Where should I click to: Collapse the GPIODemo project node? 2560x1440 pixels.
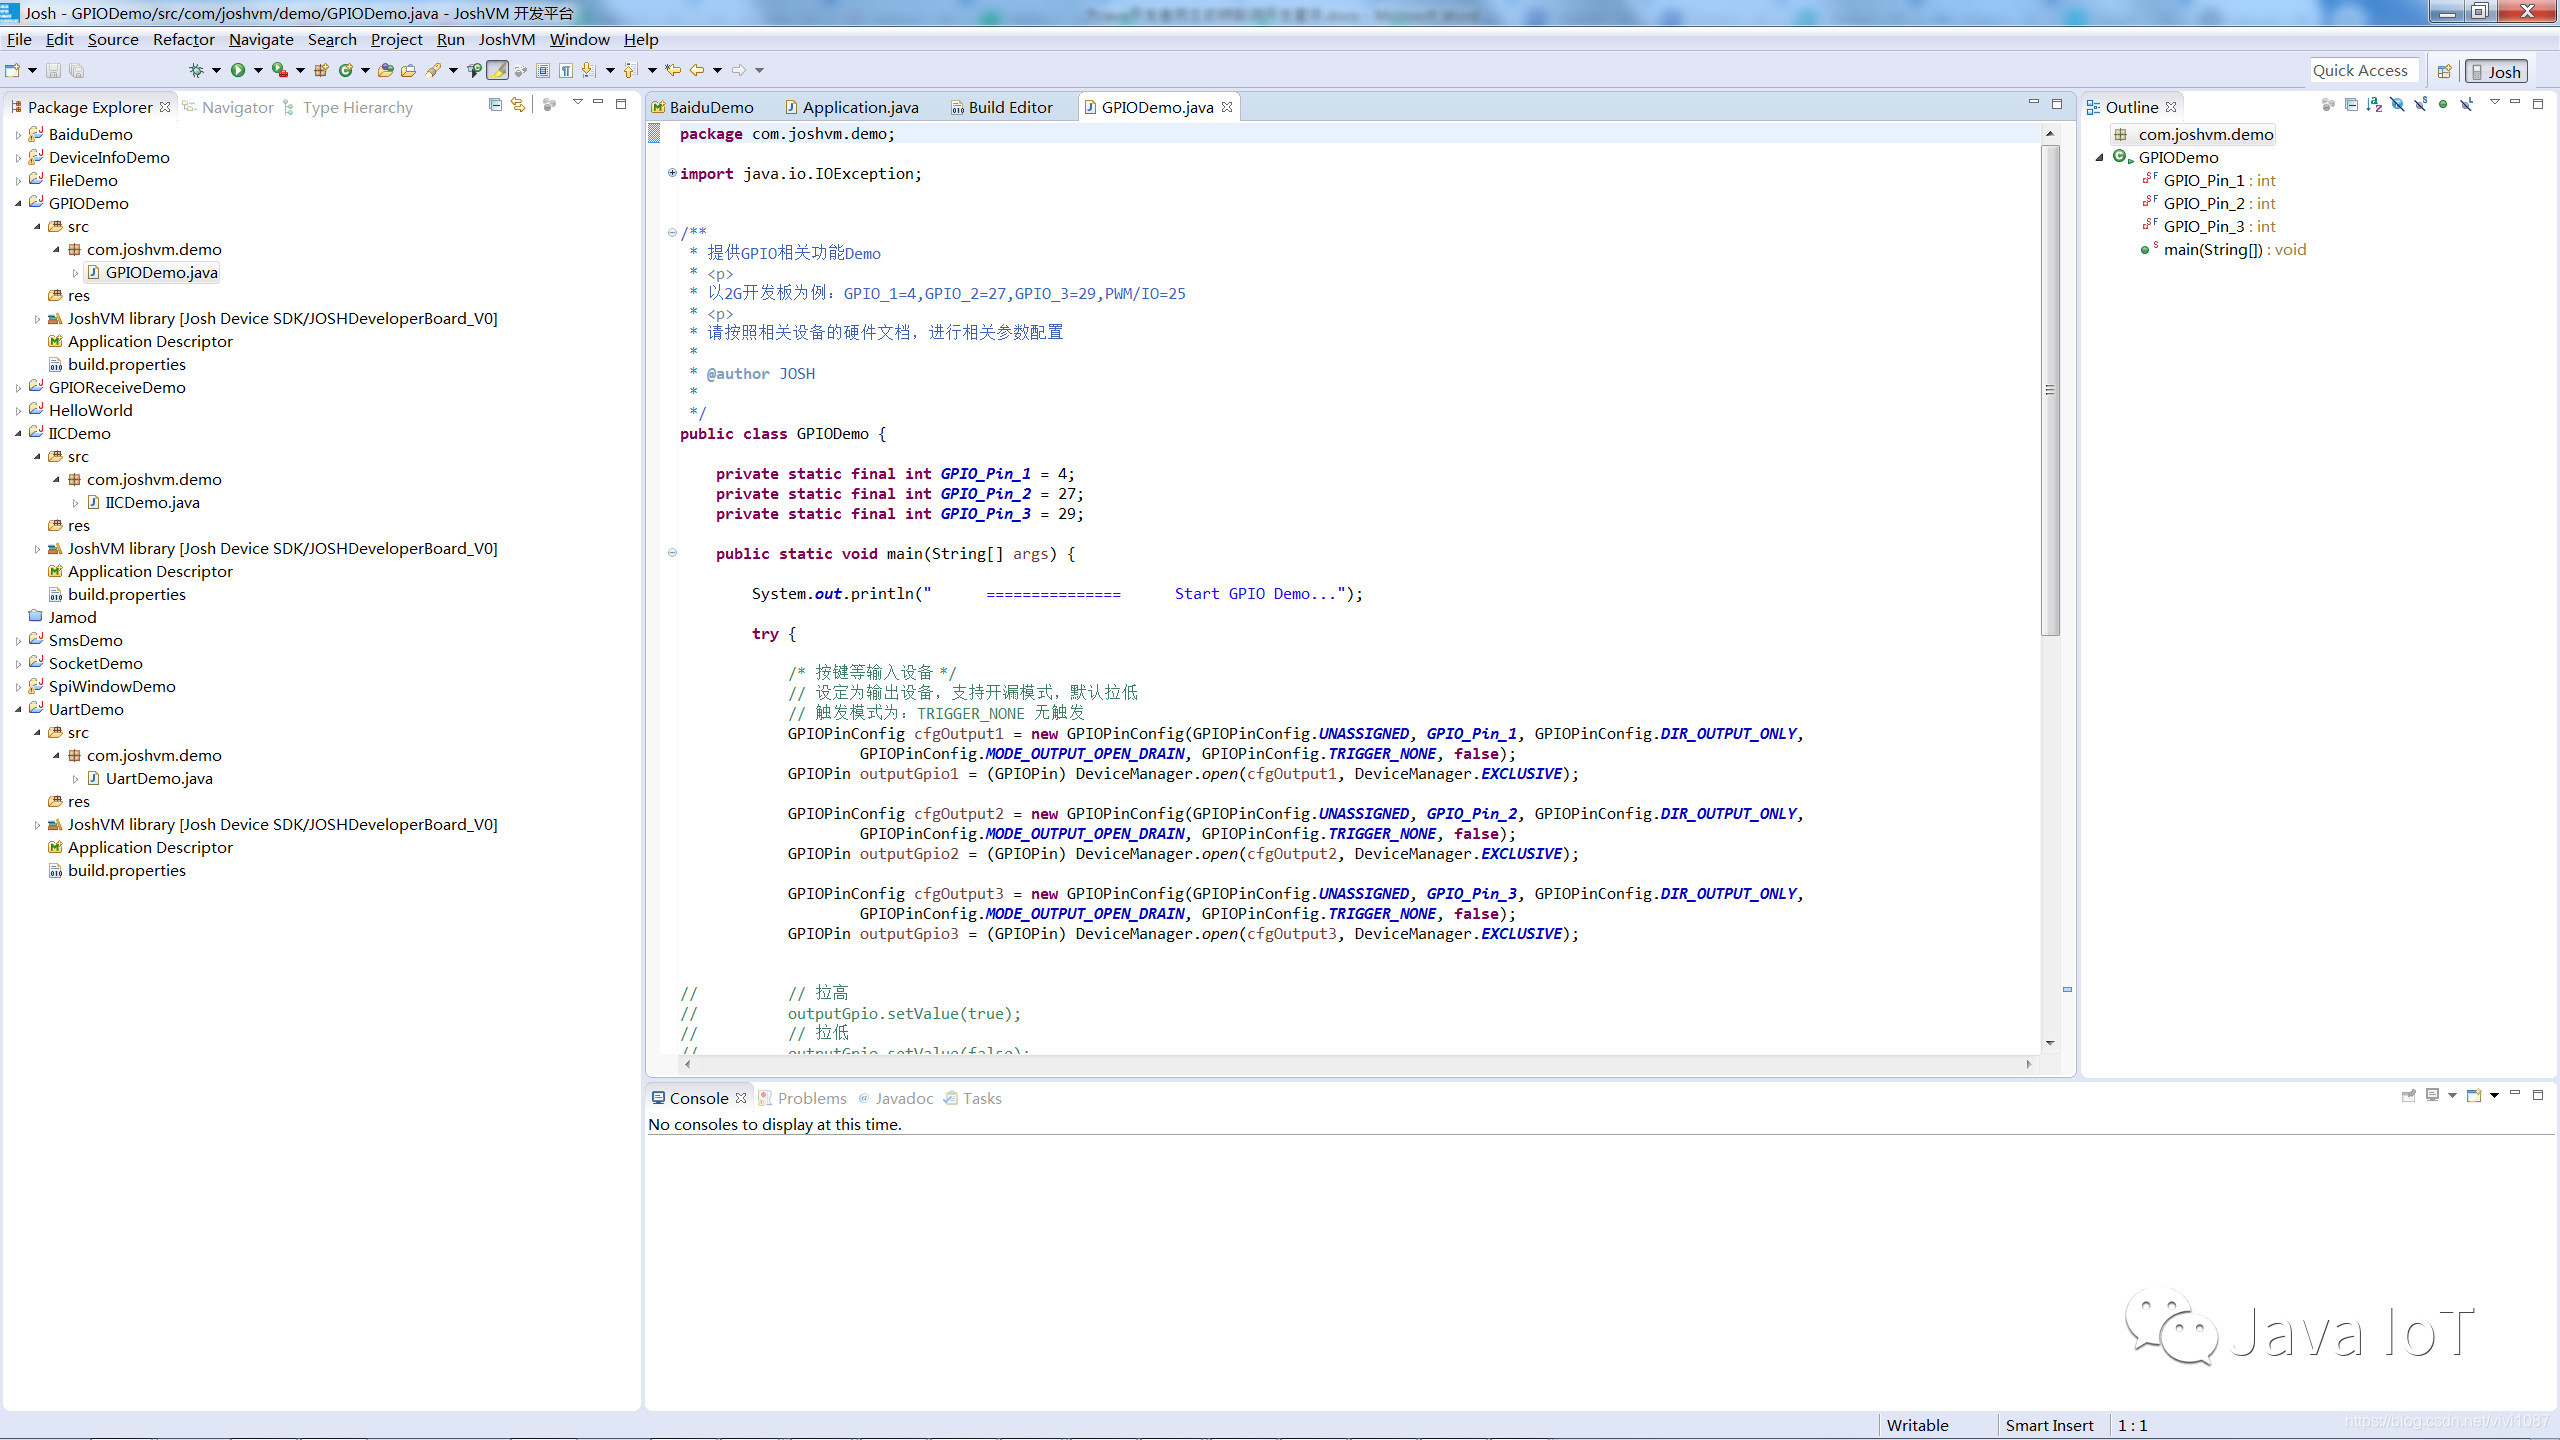[x=18, y=203]
